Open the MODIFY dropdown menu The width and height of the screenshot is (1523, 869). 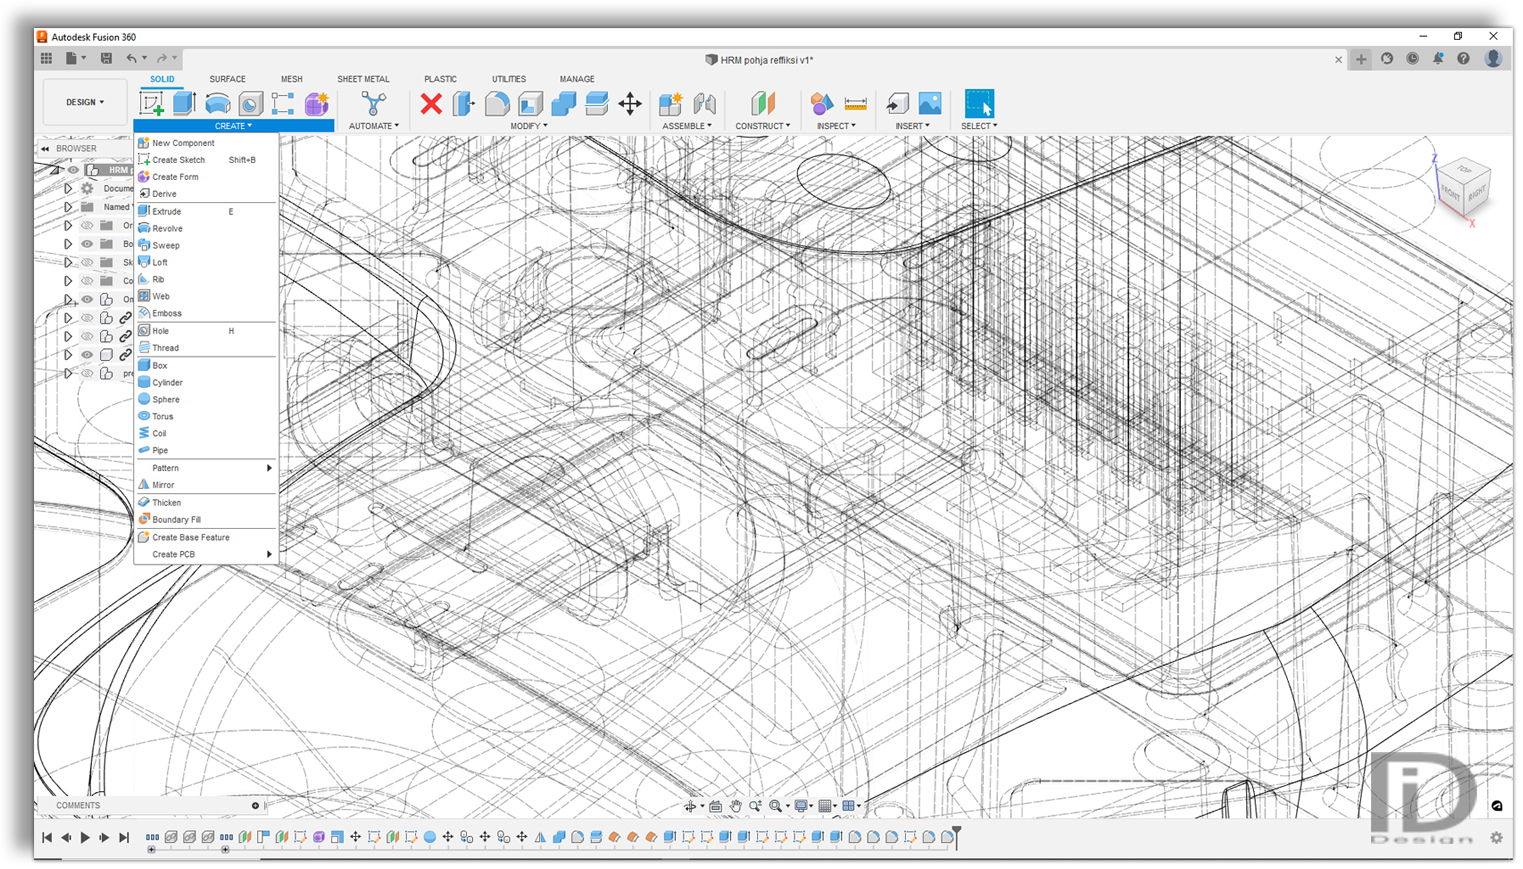coord(529,126)
